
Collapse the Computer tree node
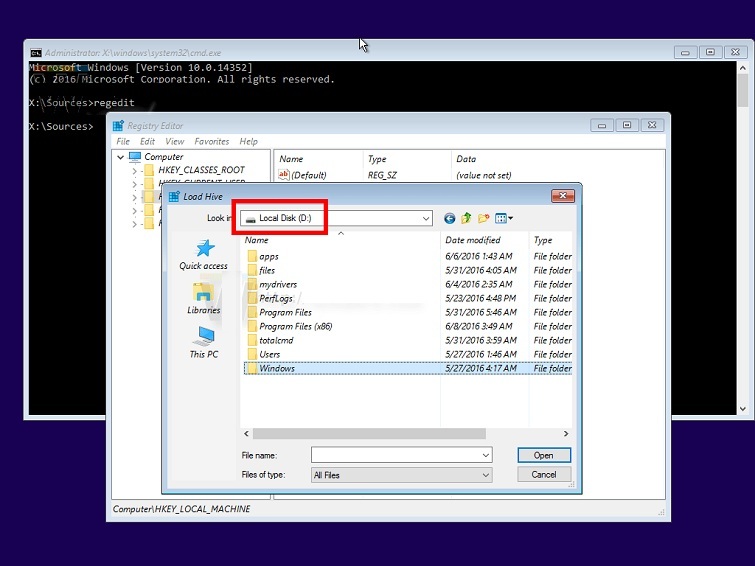tap(121, 157)
